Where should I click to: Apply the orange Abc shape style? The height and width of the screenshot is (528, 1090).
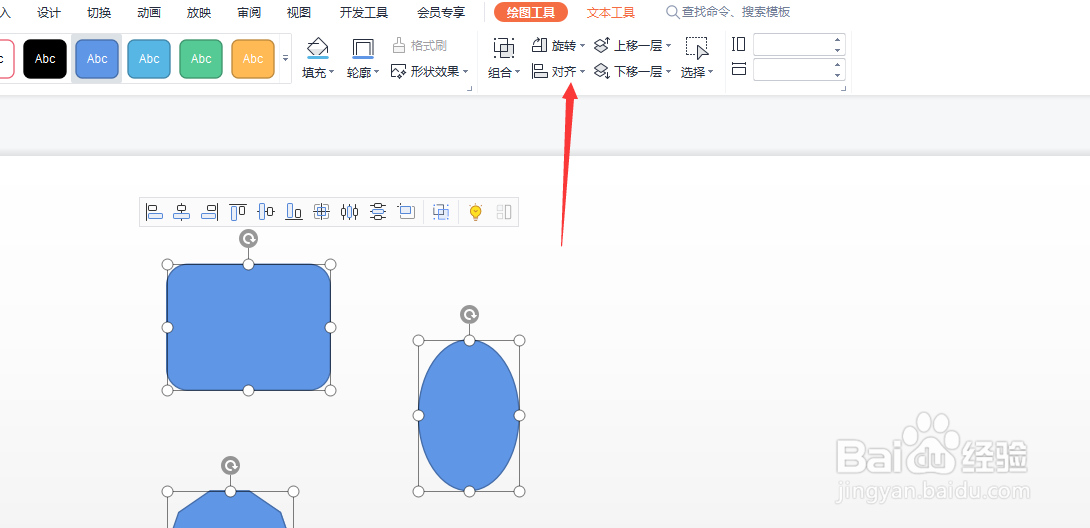pyautogui.click(x=253, y=59)
